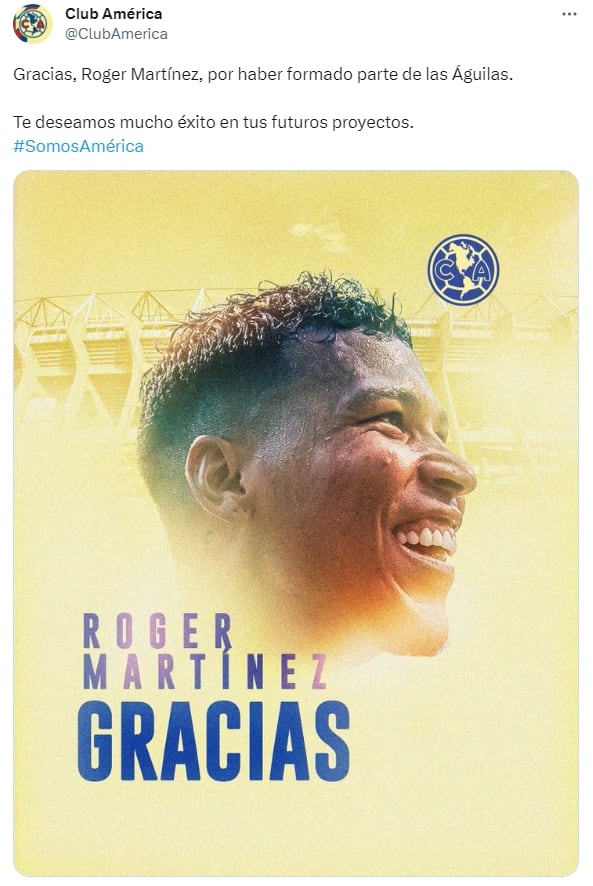
Task: Click the Club América crest in the poster
Action: pyautogui.click(x=463, y=270)
